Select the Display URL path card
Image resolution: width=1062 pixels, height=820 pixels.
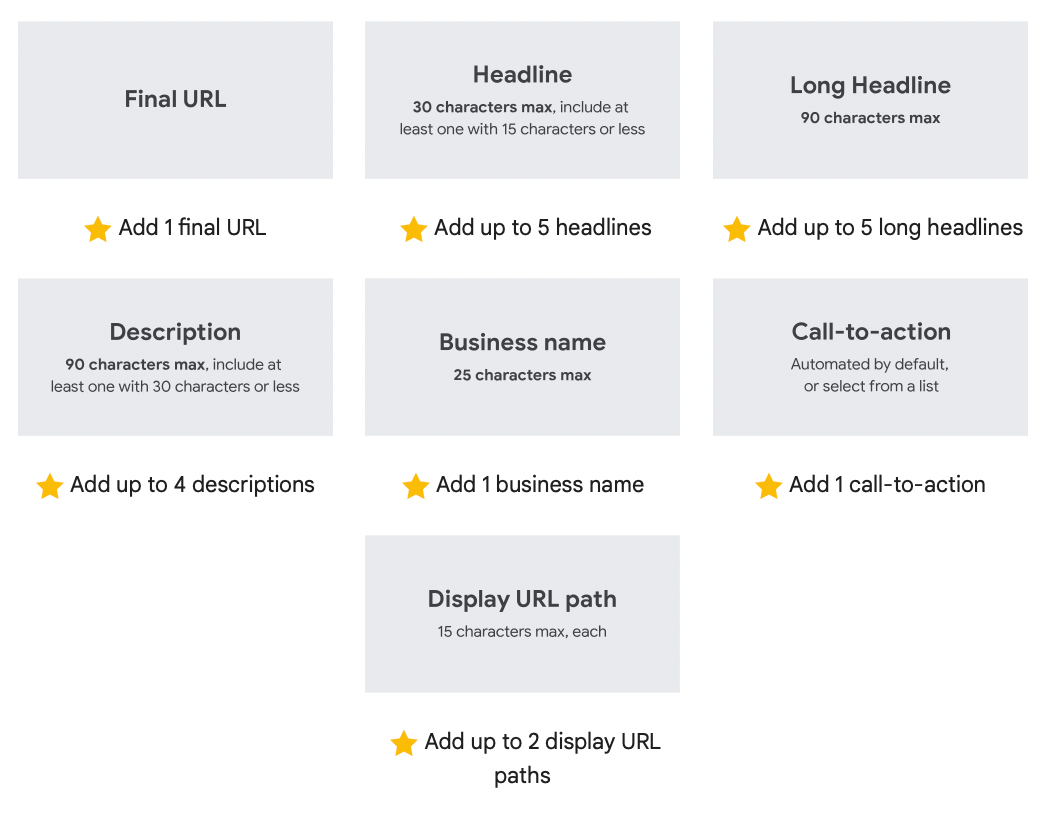click(522, 614)
